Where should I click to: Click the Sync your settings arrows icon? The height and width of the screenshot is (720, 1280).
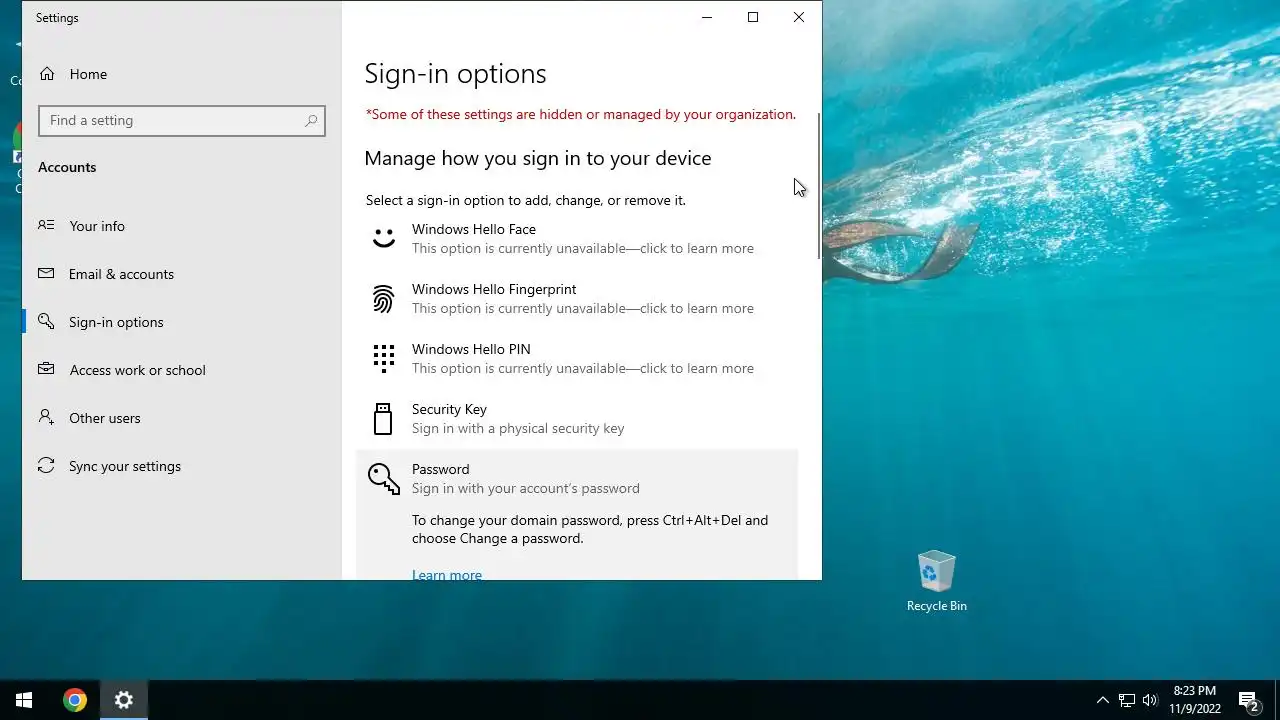[x=46, y=466]
